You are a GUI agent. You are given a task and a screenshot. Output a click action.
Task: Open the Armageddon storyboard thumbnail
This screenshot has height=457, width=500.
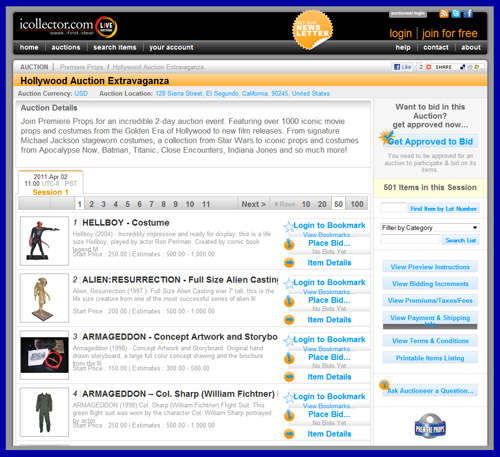pos(44,355)
